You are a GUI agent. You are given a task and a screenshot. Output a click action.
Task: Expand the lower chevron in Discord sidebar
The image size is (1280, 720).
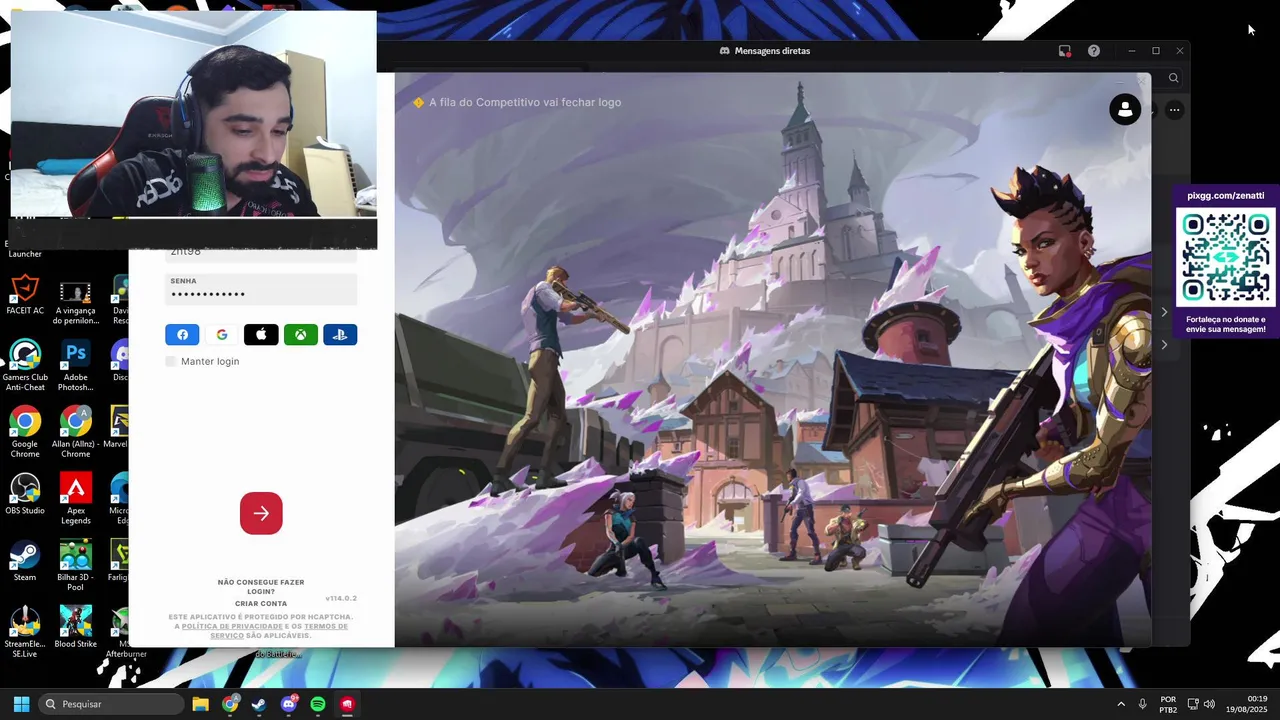coord(1164,345)
